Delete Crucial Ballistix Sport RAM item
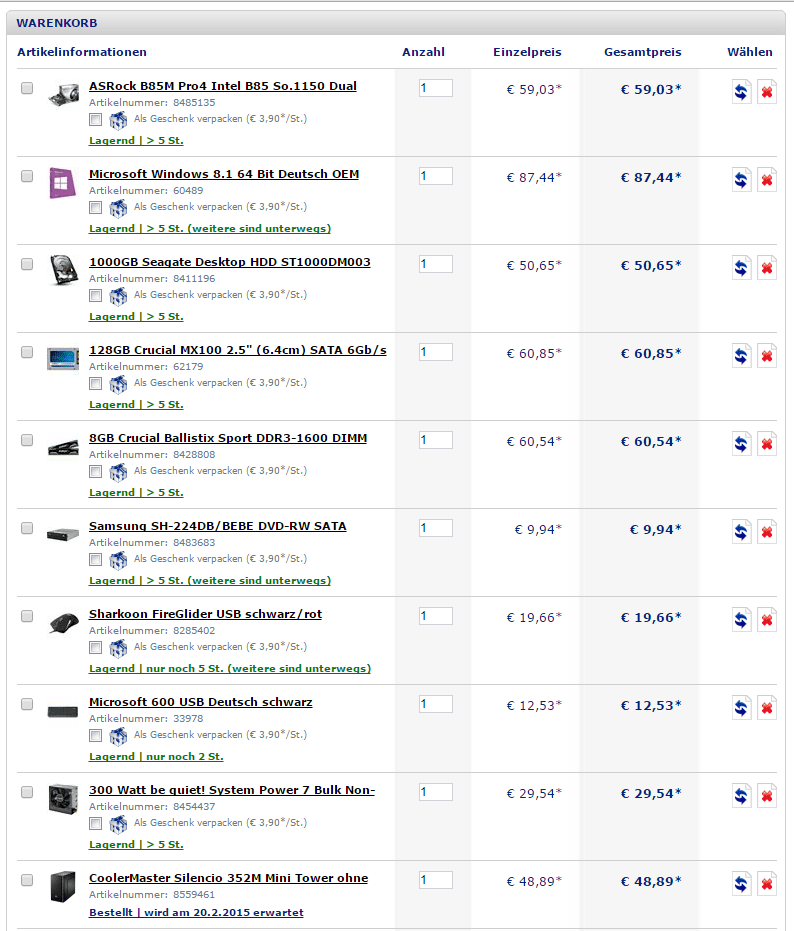Screen dimensions: 794x931 coord(767,444)
